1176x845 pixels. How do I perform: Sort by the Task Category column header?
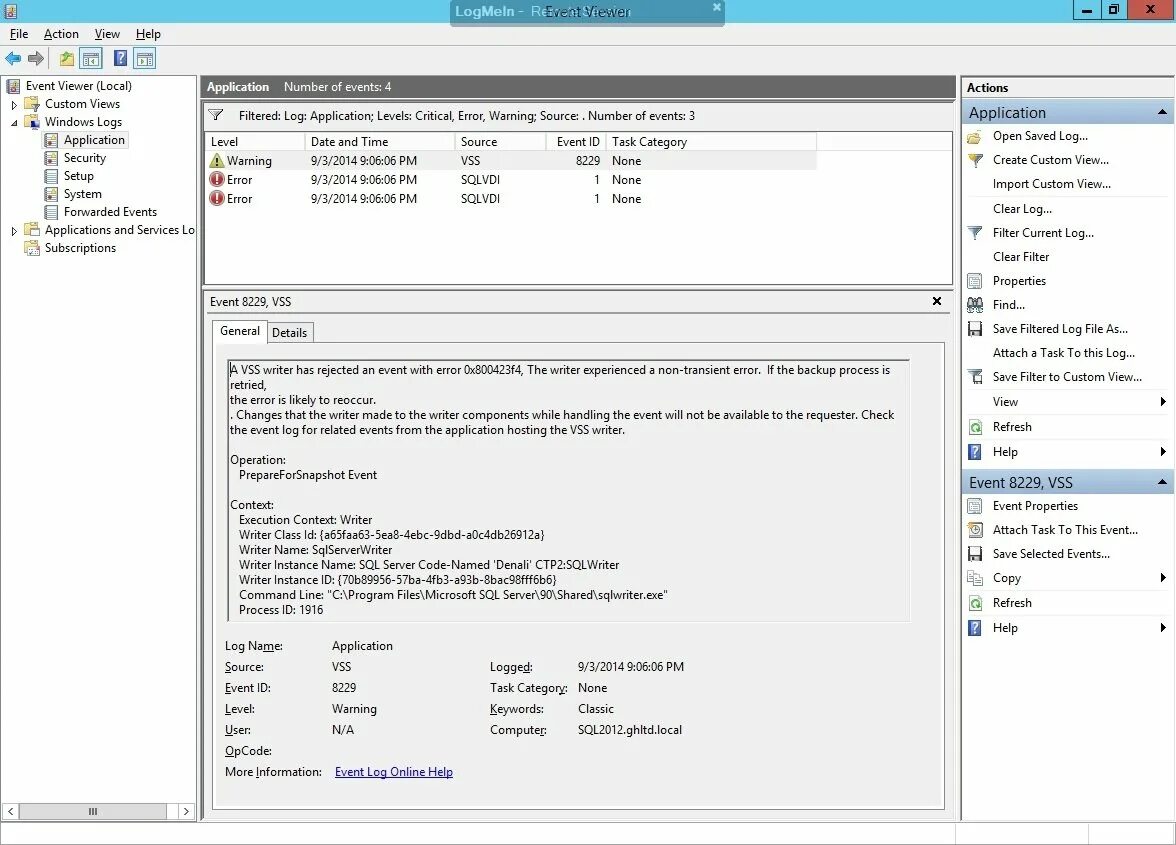(711, 142)
